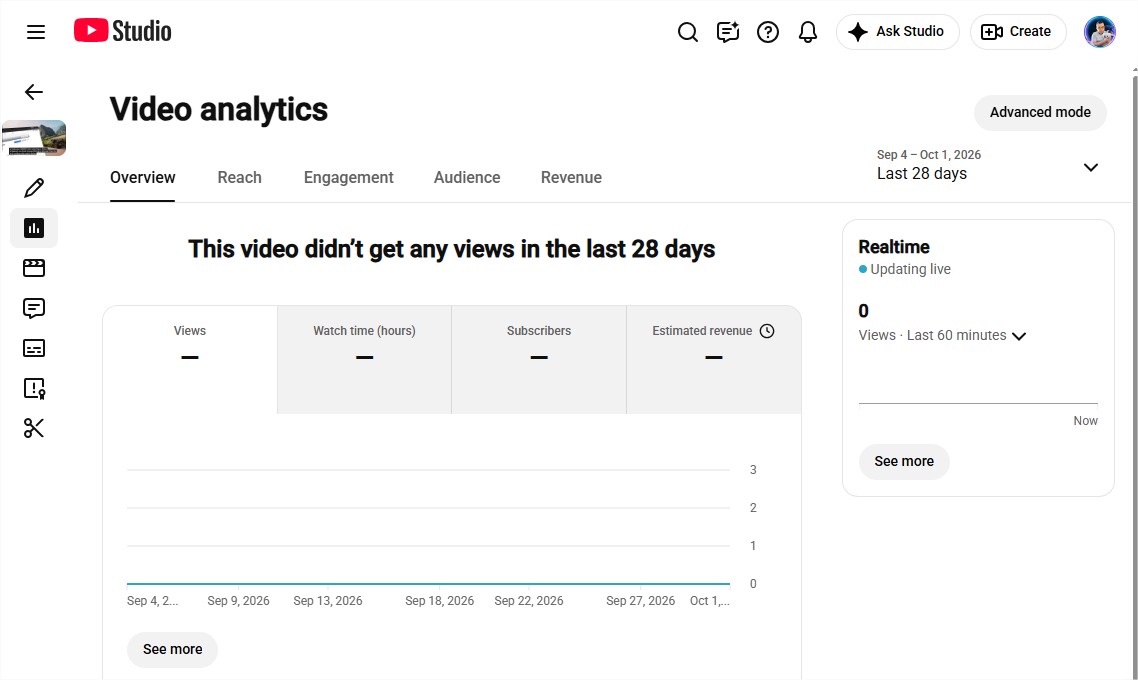Click the clock icon beside Estimated revenue
The image size is (1138, 680).
[x=767, y=331]
